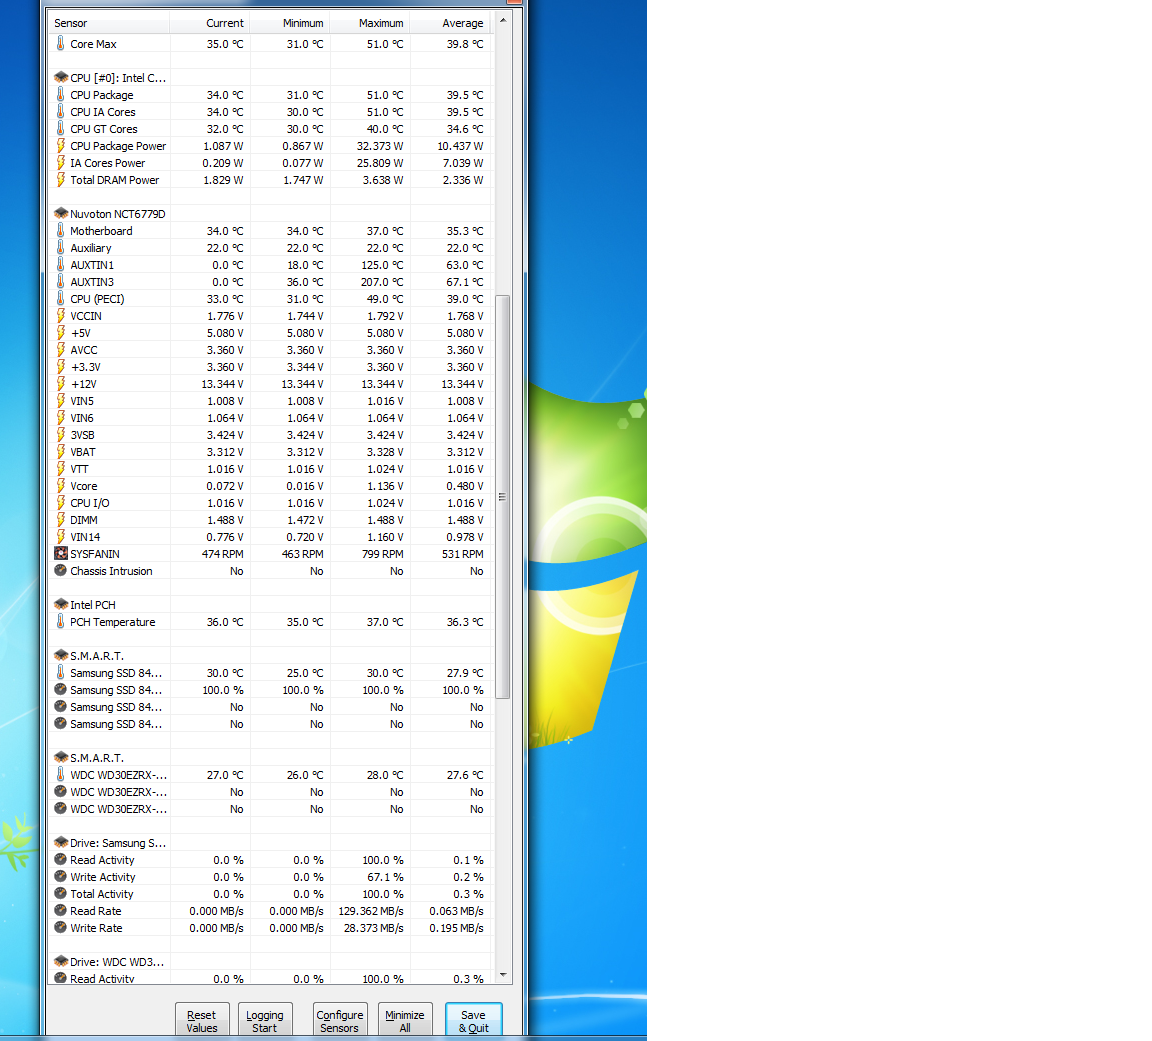Click the VIN14 row label
Screen dimensions: 1152x1041
click(85, 536)
